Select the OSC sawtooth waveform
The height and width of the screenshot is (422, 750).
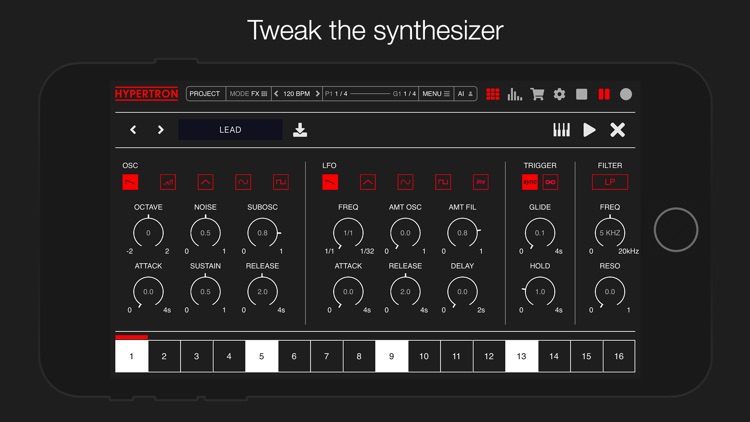(130, 182)
